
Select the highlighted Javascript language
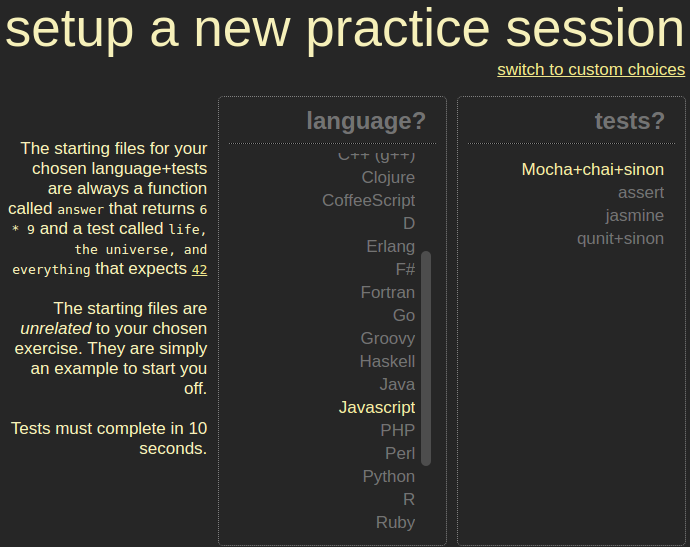click(376, 407)
